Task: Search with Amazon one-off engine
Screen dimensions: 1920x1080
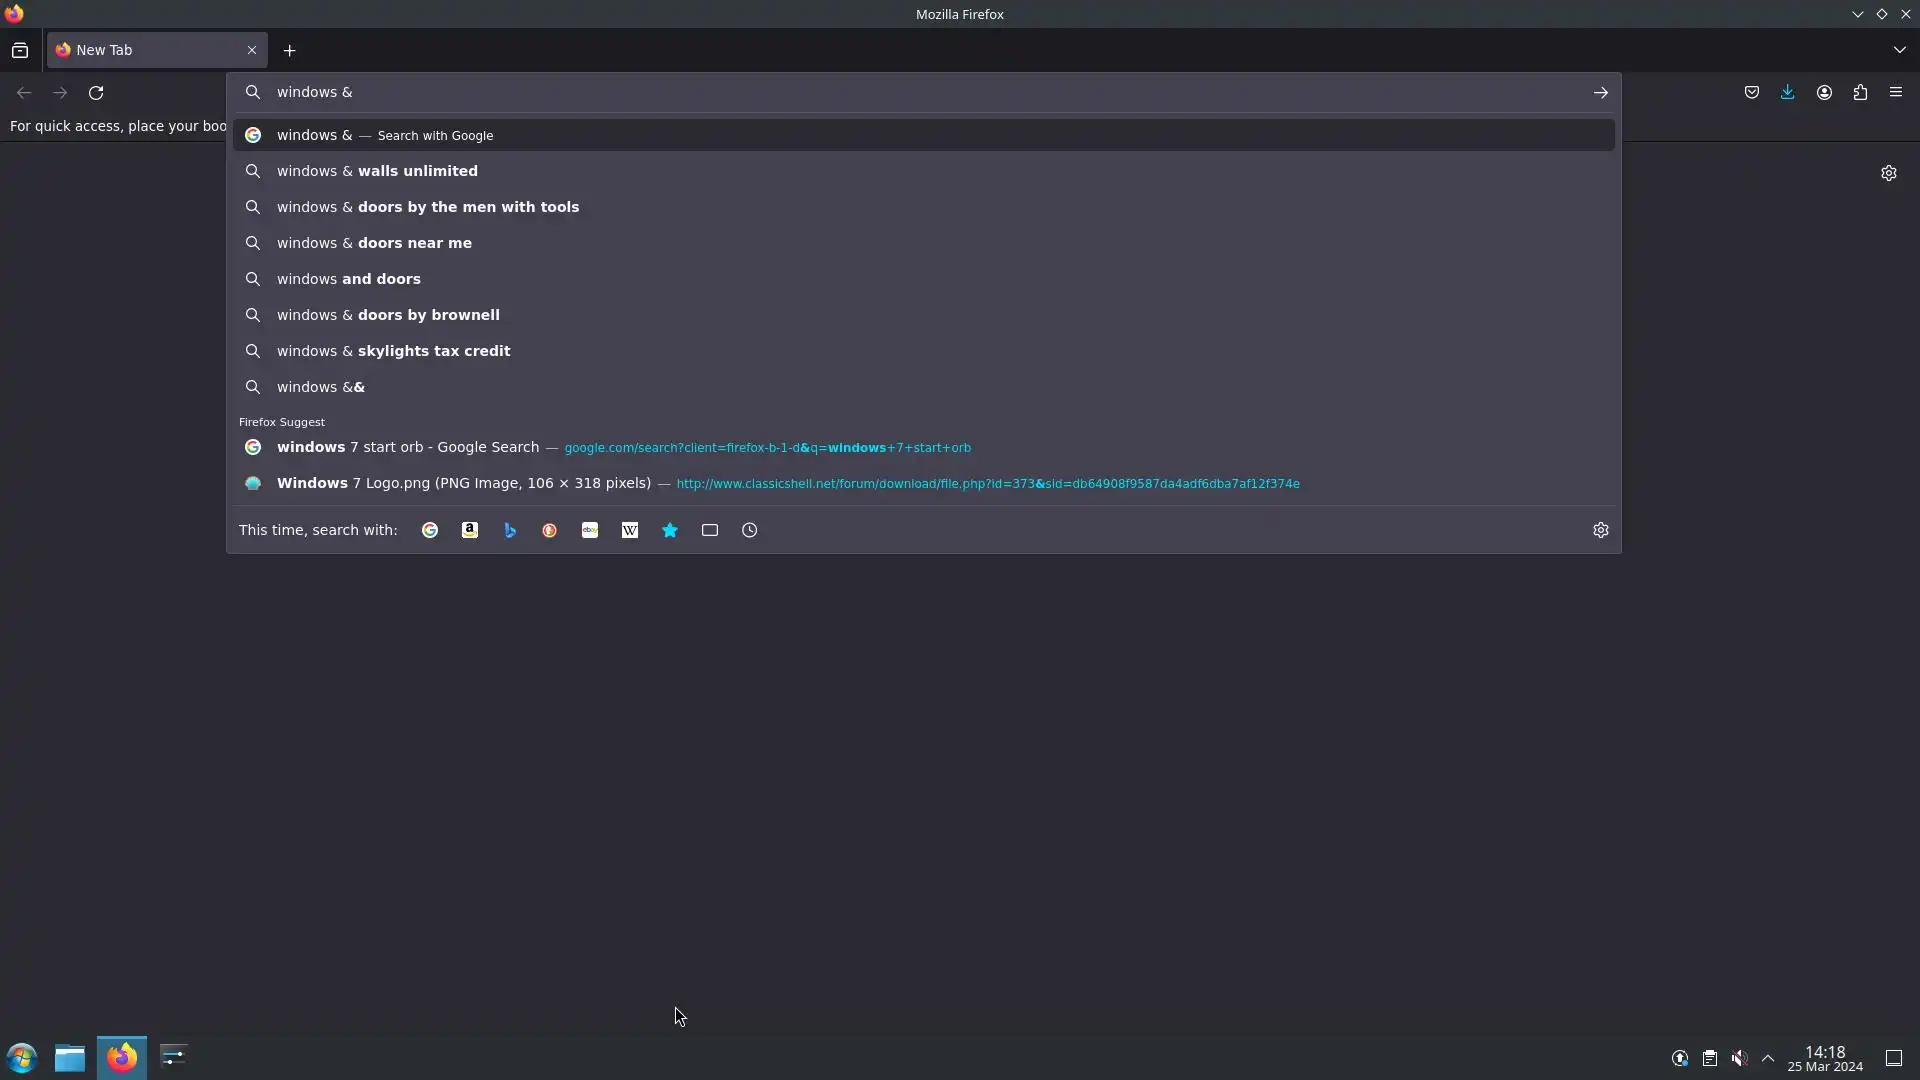Action: point(469,530)
